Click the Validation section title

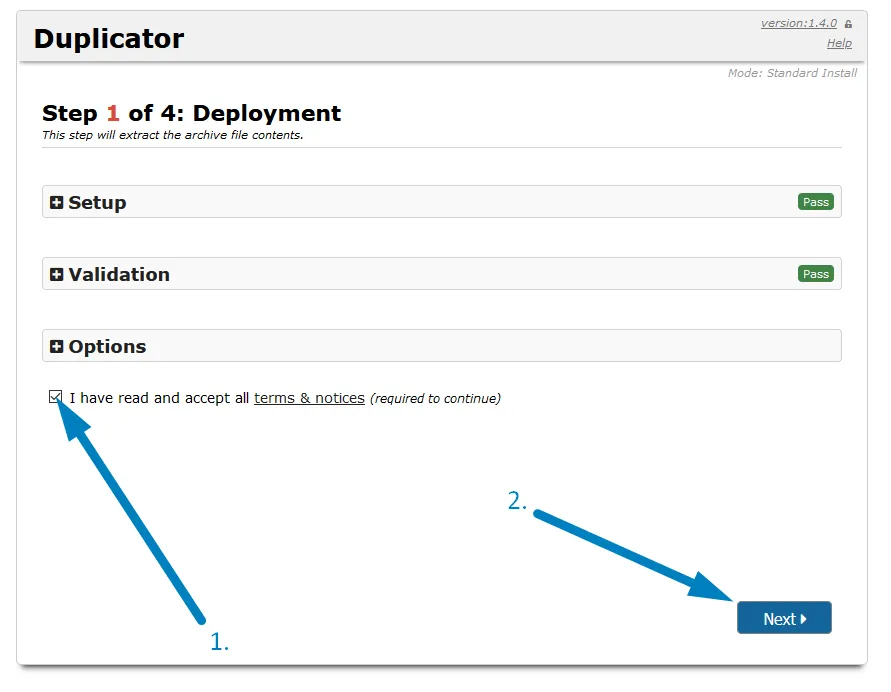(x=119, y=274)
